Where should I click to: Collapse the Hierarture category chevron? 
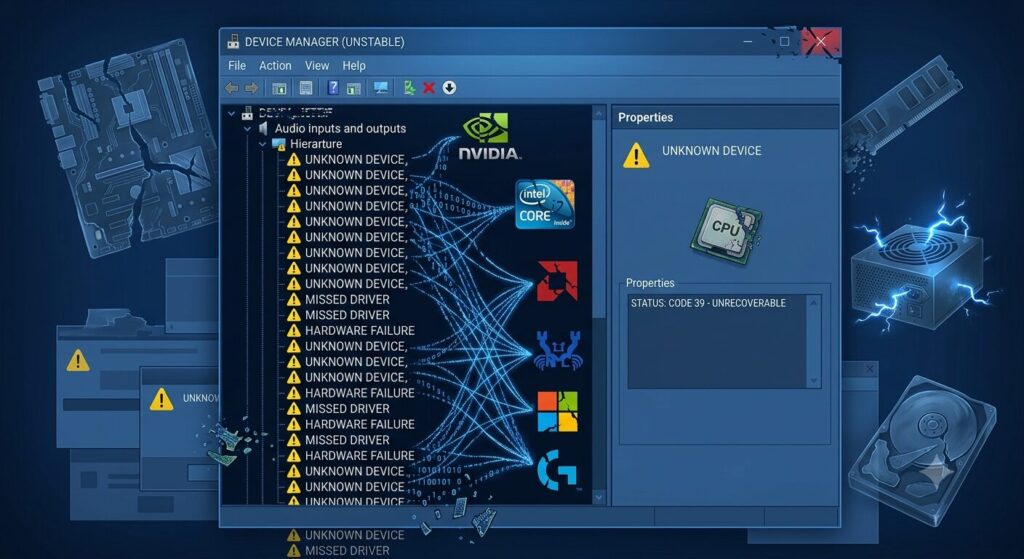click(x=263, y=144)
